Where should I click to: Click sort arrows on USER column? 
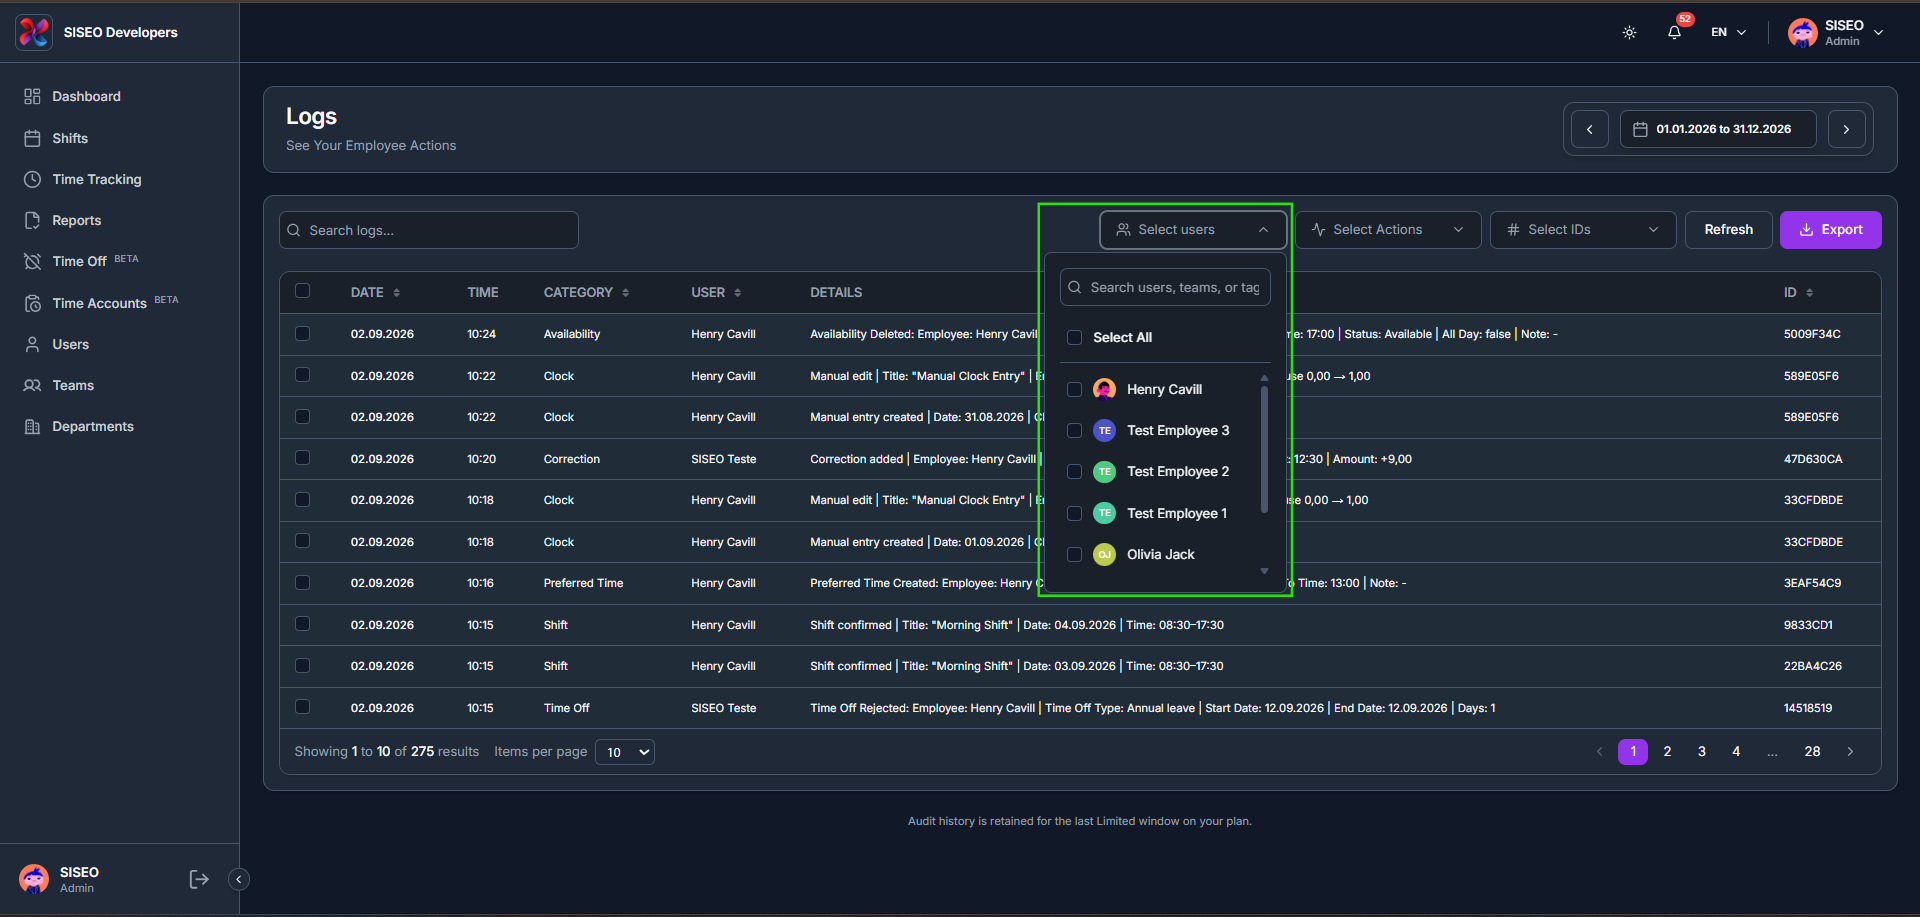click(738, 292)
